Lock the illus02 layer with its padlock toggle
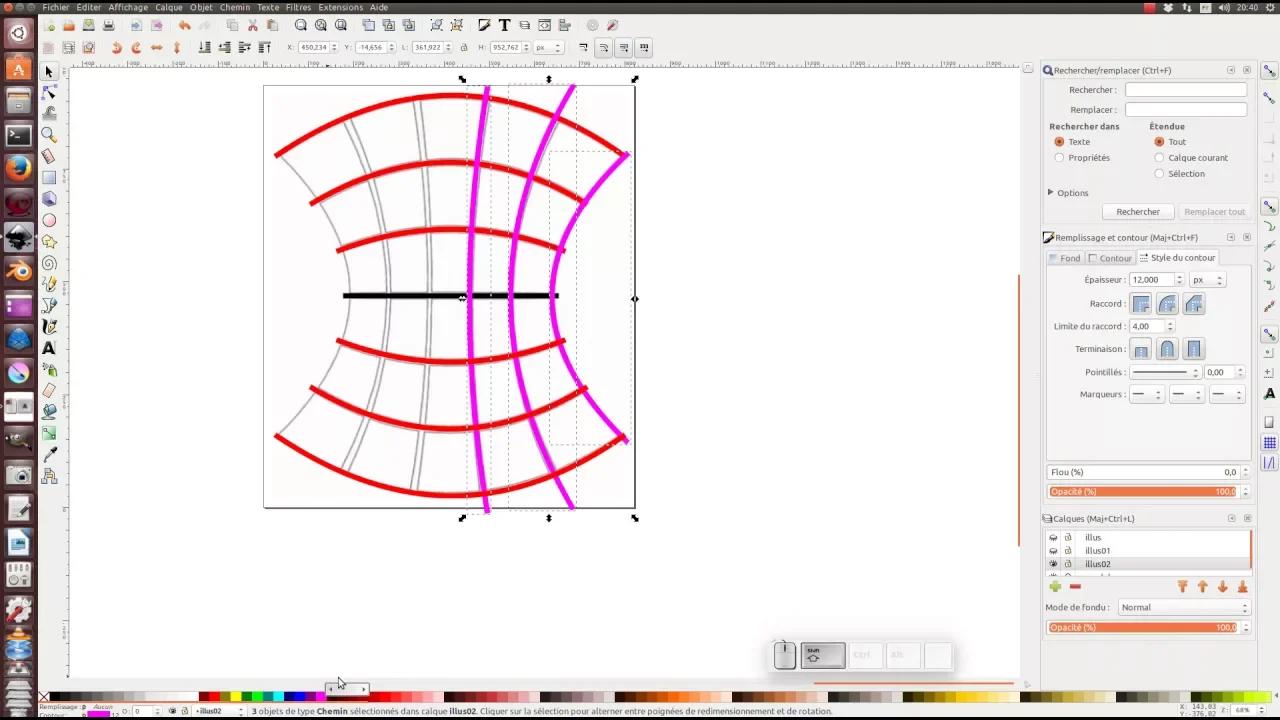 [1068, 564]
